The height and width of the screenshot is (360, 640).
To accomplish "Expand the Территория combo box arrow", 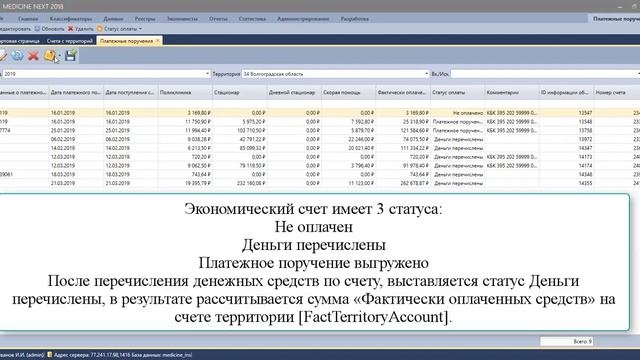I will (x=426, y=74).
